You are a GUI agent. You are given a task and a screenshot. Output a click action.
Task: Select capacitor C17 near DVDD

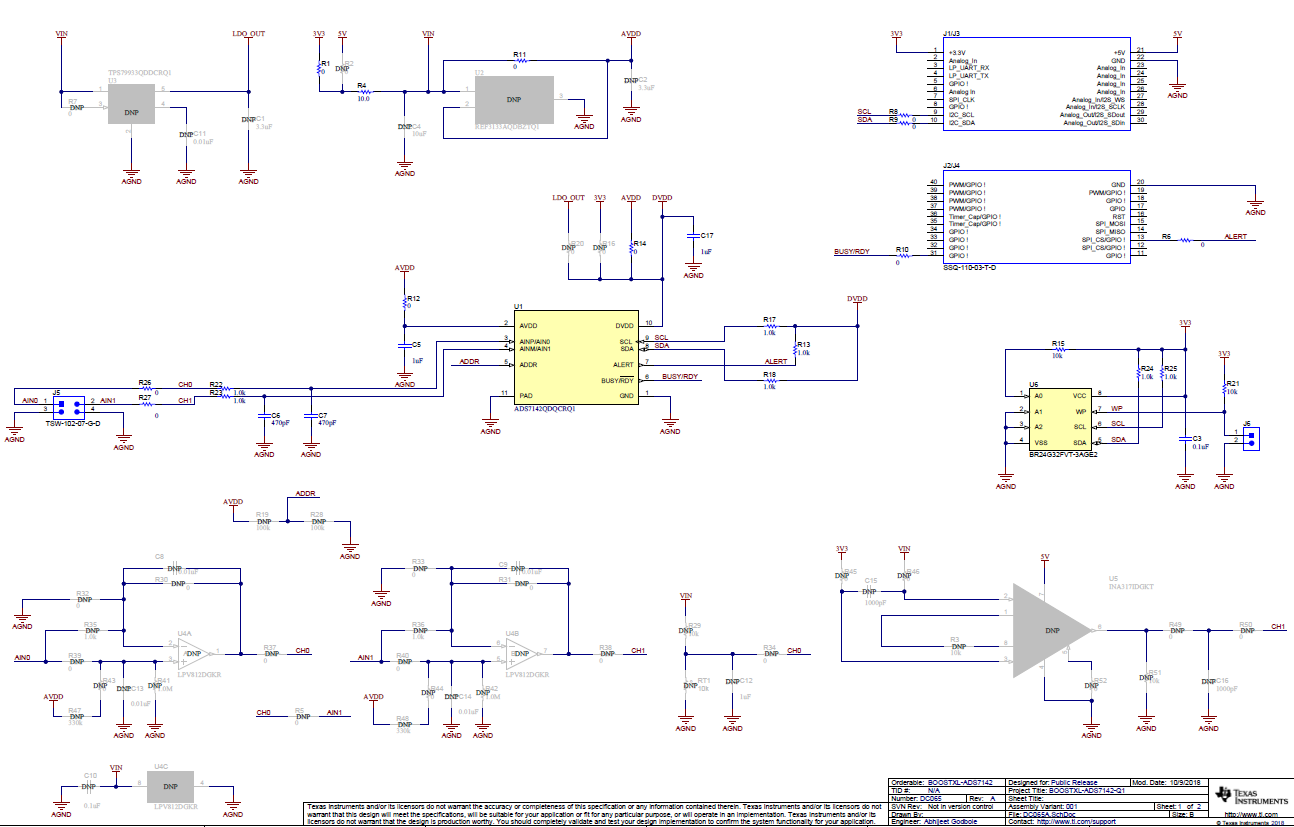pyautogui.click(x=693, y=235)
